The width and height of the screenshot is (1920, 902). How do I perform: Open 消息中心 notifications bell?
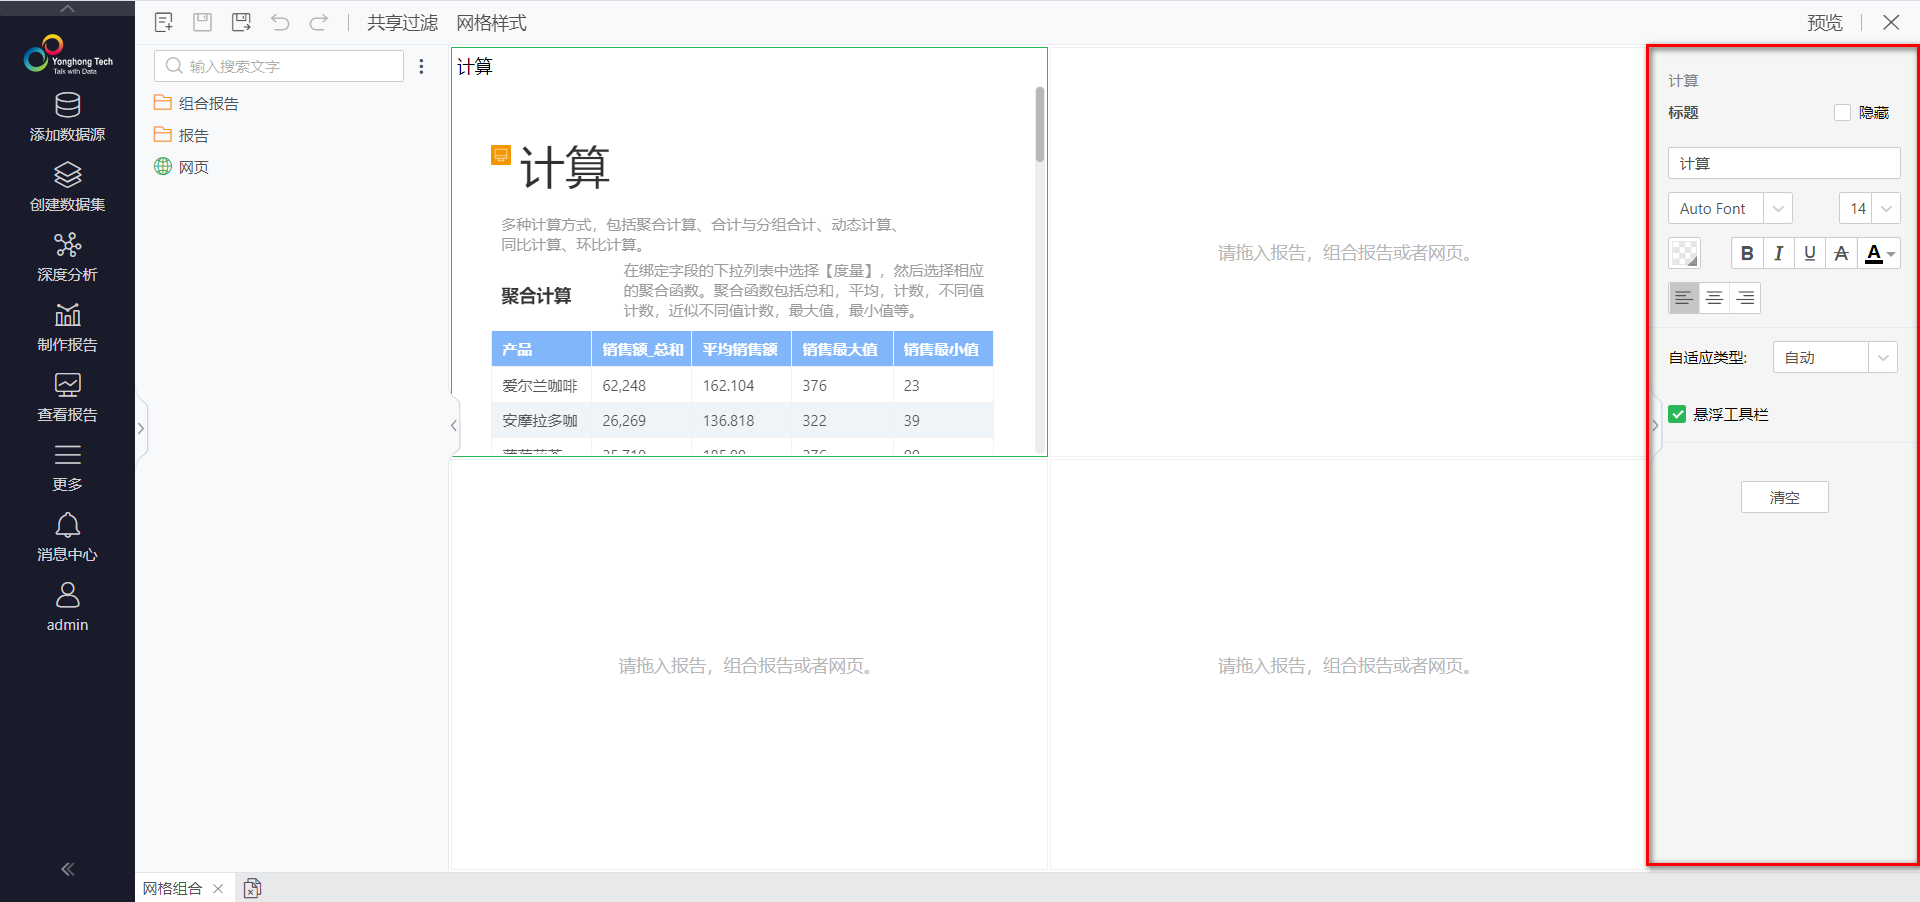67,537
